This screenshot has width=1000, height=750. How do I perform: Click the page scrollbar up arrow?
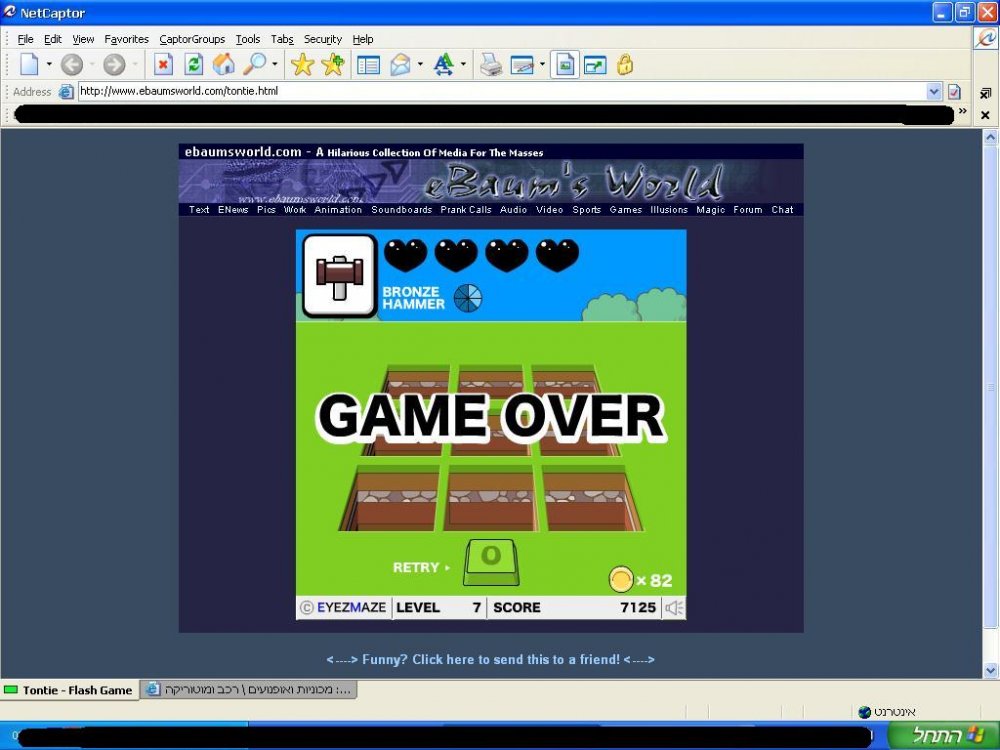coord(990,136)
